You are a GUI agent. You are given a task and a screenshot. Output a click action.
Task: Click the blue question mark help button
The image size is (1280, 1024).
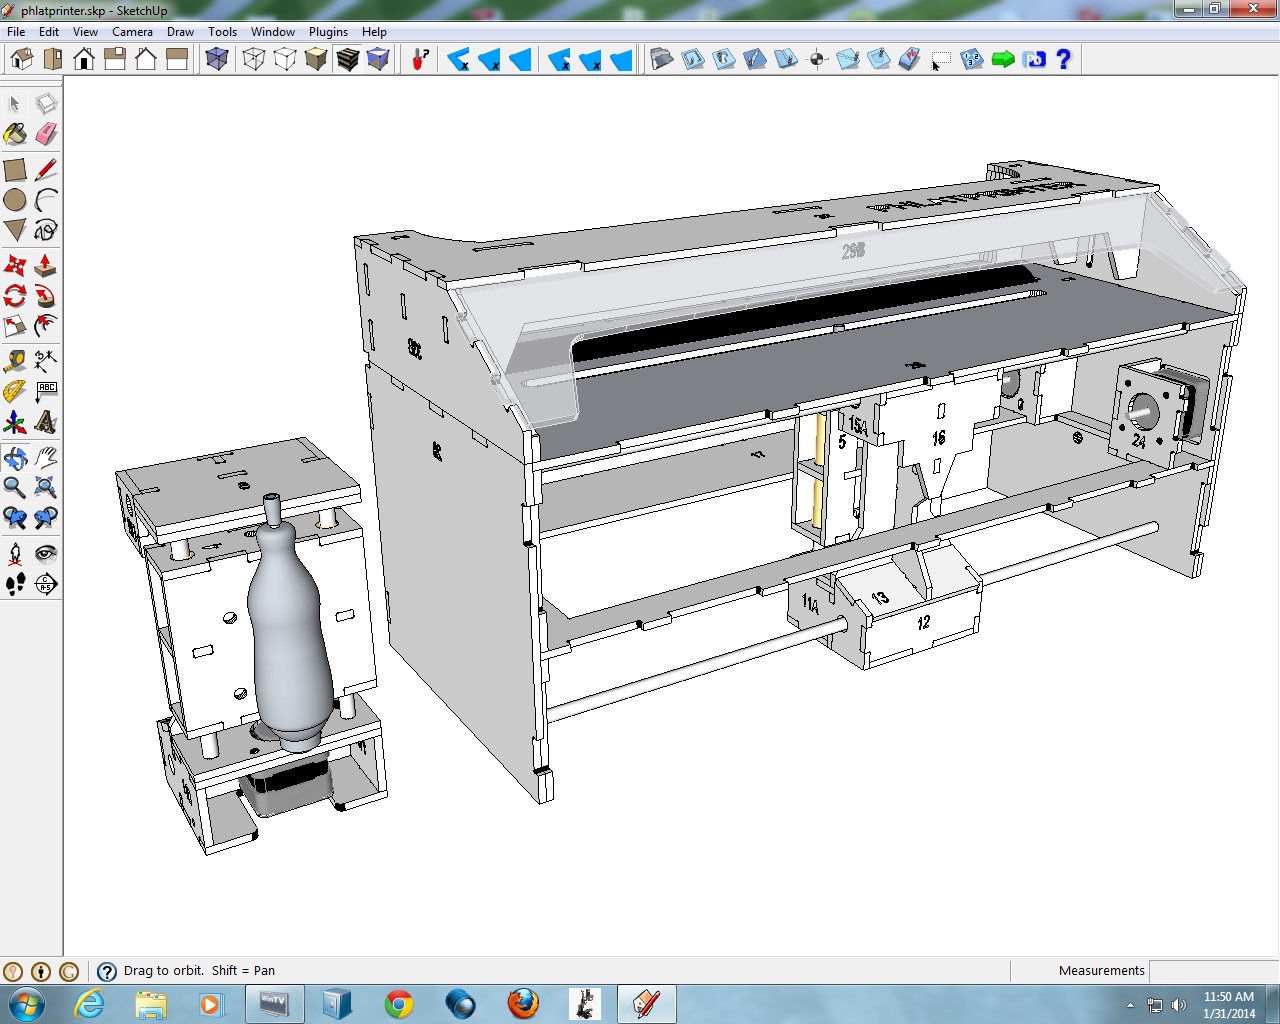(1064, 60)
